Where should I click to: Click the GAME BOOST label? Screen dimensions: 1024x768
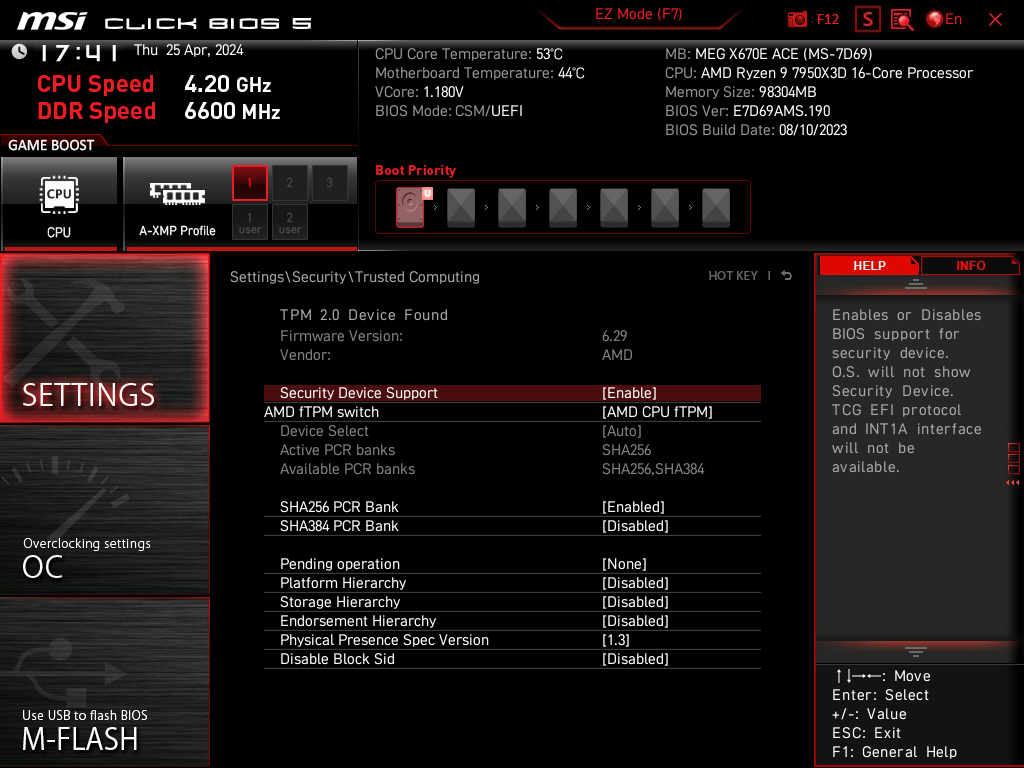coord(51,145)
